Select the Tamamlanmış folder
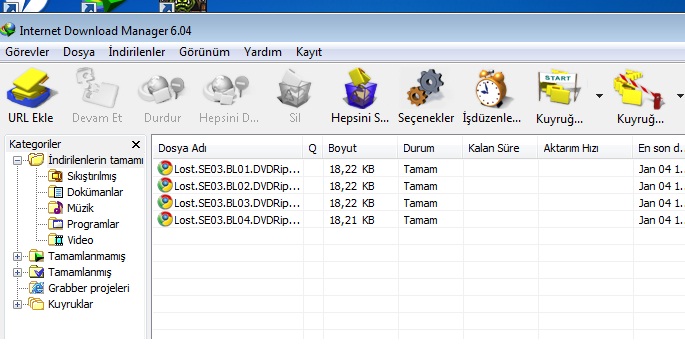 [80, 272]
